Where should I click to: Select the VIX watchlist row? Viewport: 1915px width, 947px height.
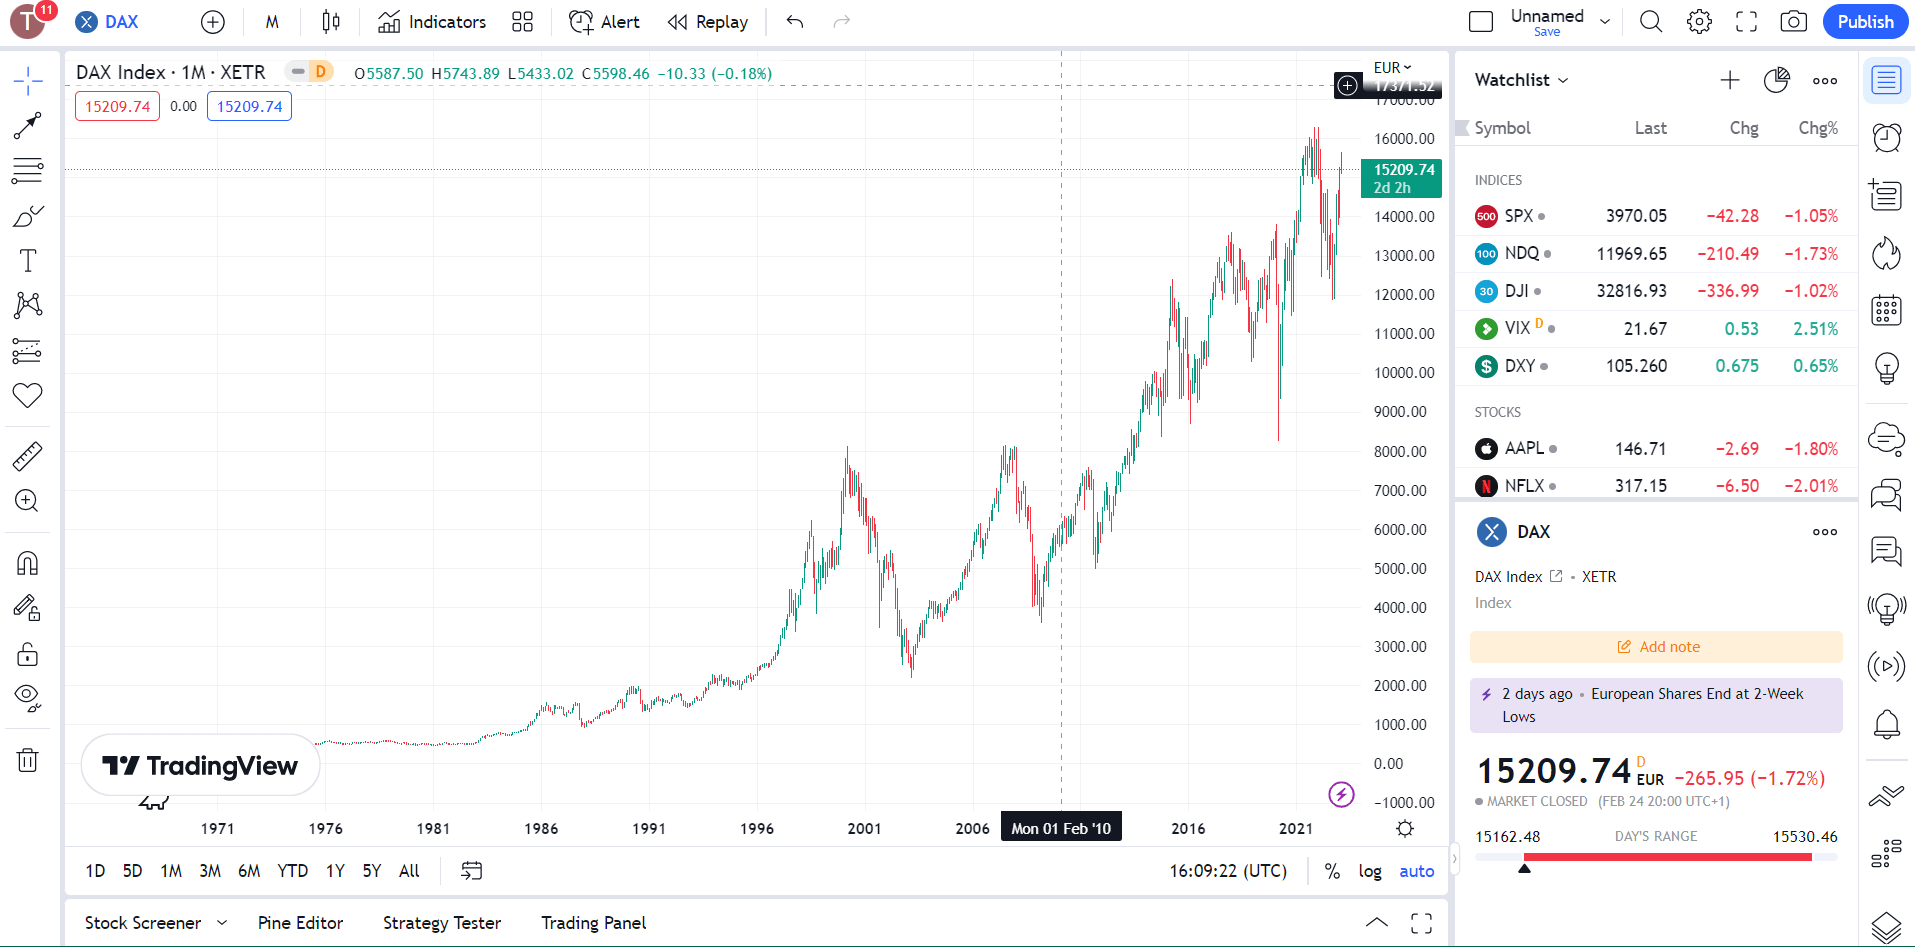point(1656,328)
